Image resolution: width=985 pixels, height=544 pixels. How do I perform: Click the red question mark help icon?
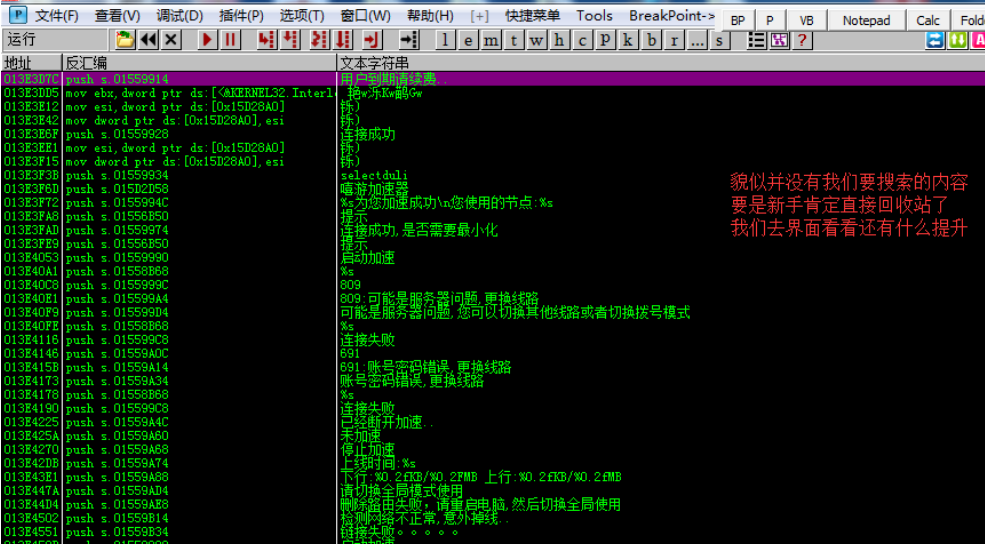[x=802, y=40]
